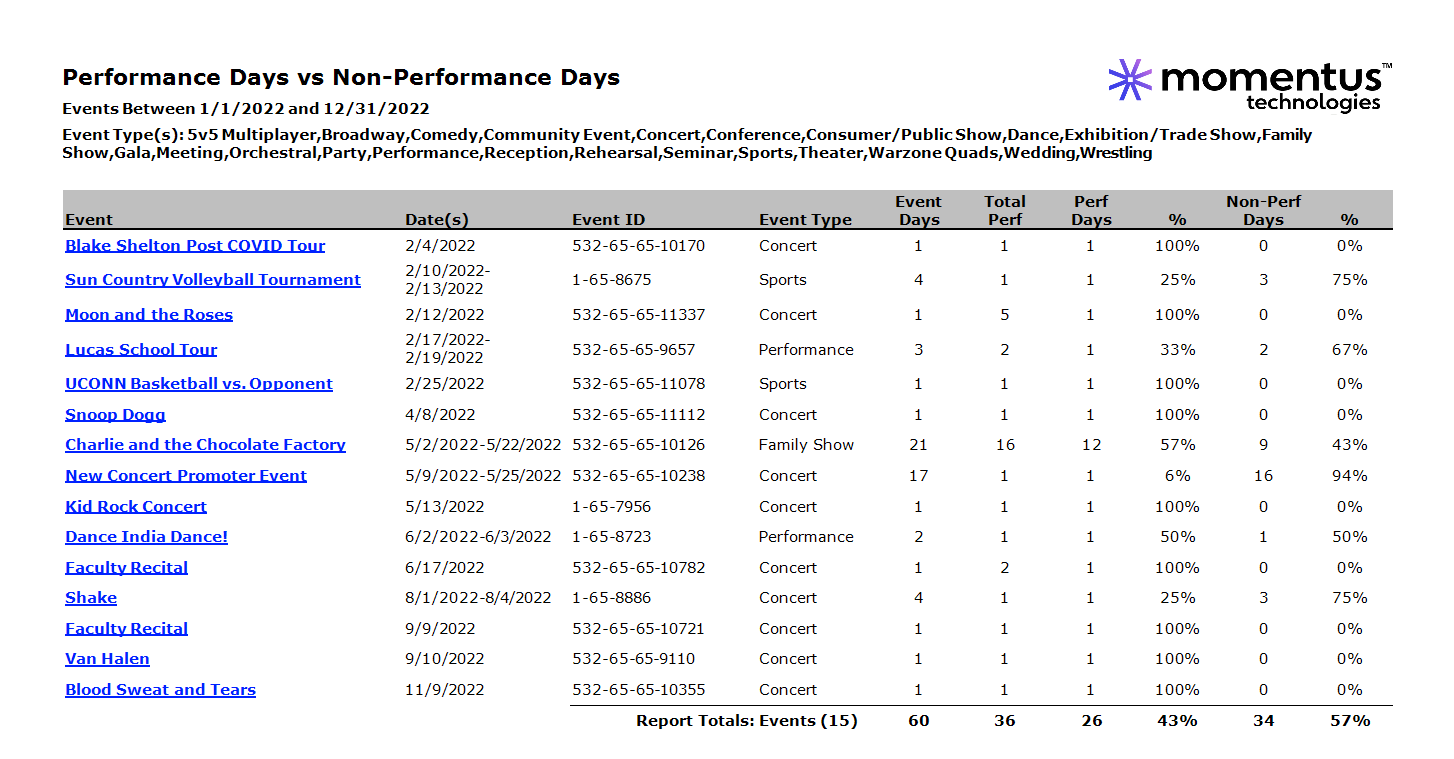Click the Momentus Technologies asterisk logo
Viewport: 1454px width, 759px height.
pyautogui.click(x=1128, y=78)
